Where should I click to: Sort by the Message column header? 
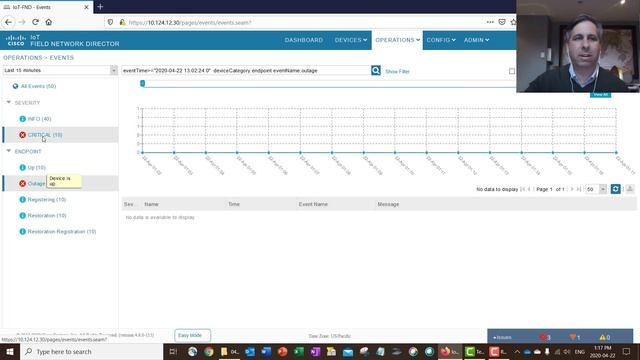pos(388,204)
